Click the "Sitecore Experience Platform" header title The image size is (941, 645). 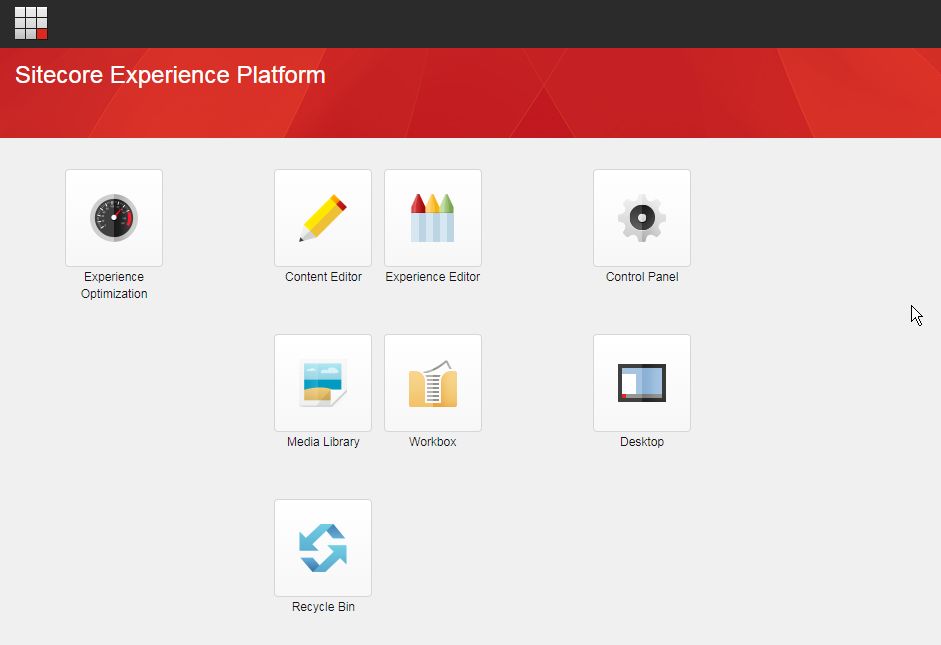coord(170,75)
